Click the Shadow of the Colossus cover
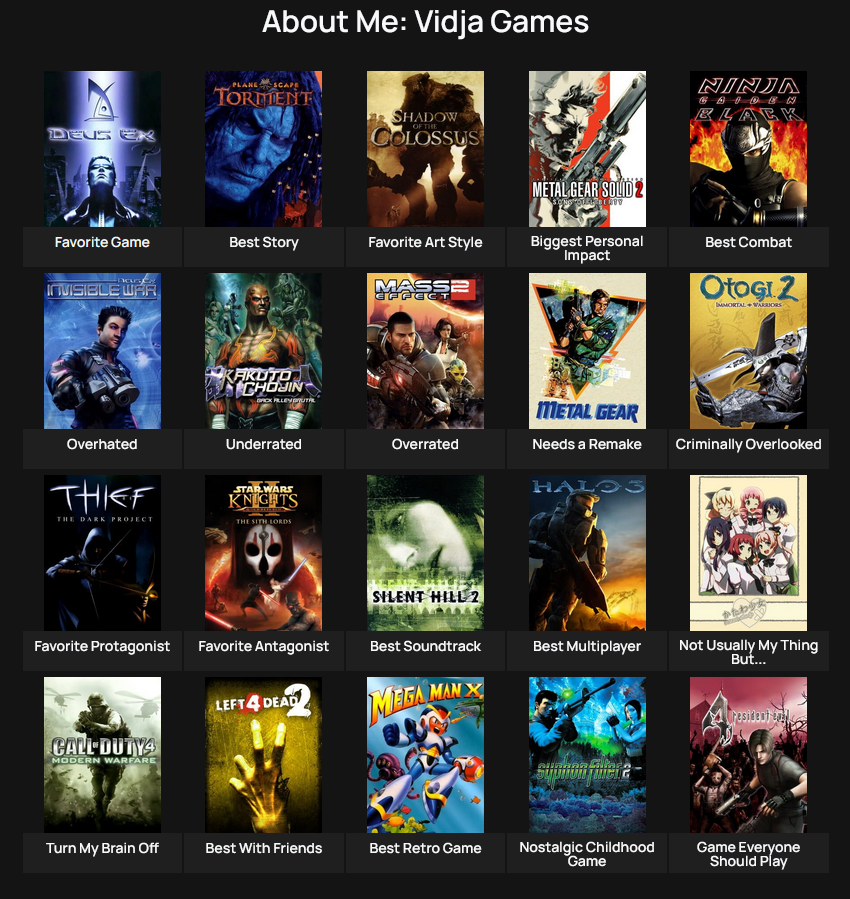Screen dimensions: 850x899 point(425,148)
